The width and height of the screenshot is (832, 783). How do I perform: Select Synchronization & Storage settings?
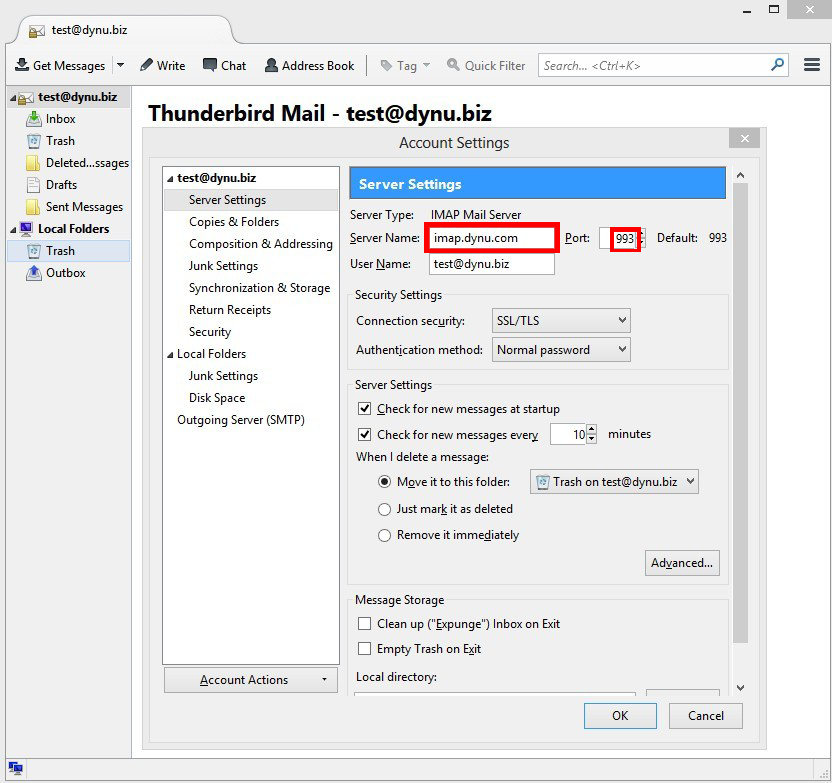pyautogui.click(x=259, y=288)
